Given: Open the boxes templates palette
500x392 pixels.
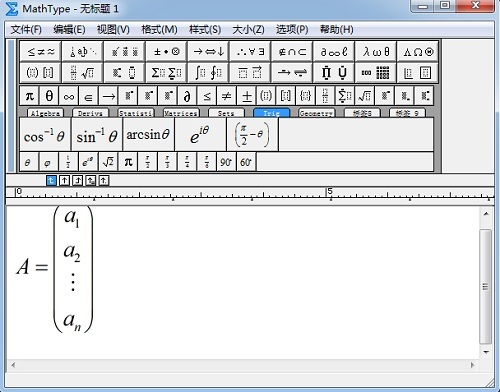Looking at the screenshot, I should click(x=418, y=72).
